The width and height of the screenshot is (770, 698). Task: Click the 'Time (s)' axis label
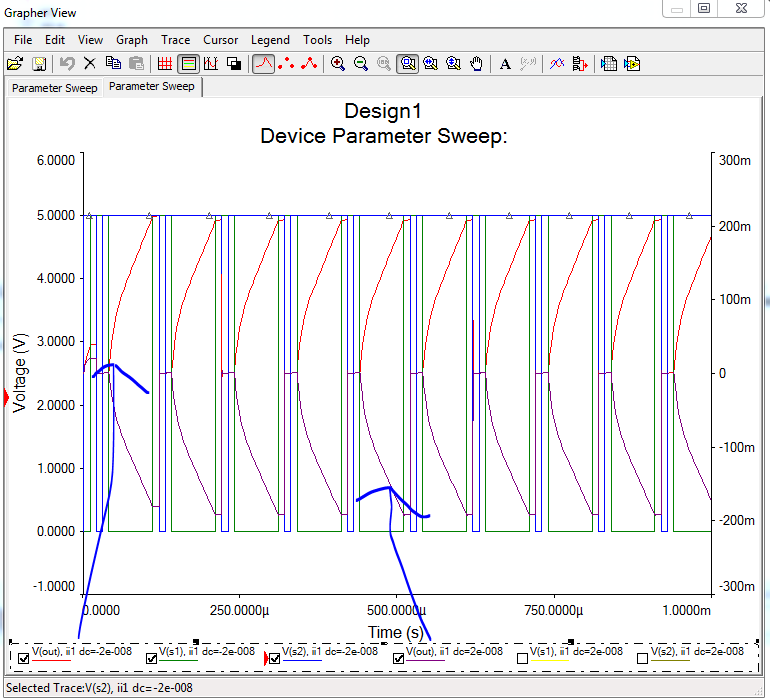tap(395, 632)
